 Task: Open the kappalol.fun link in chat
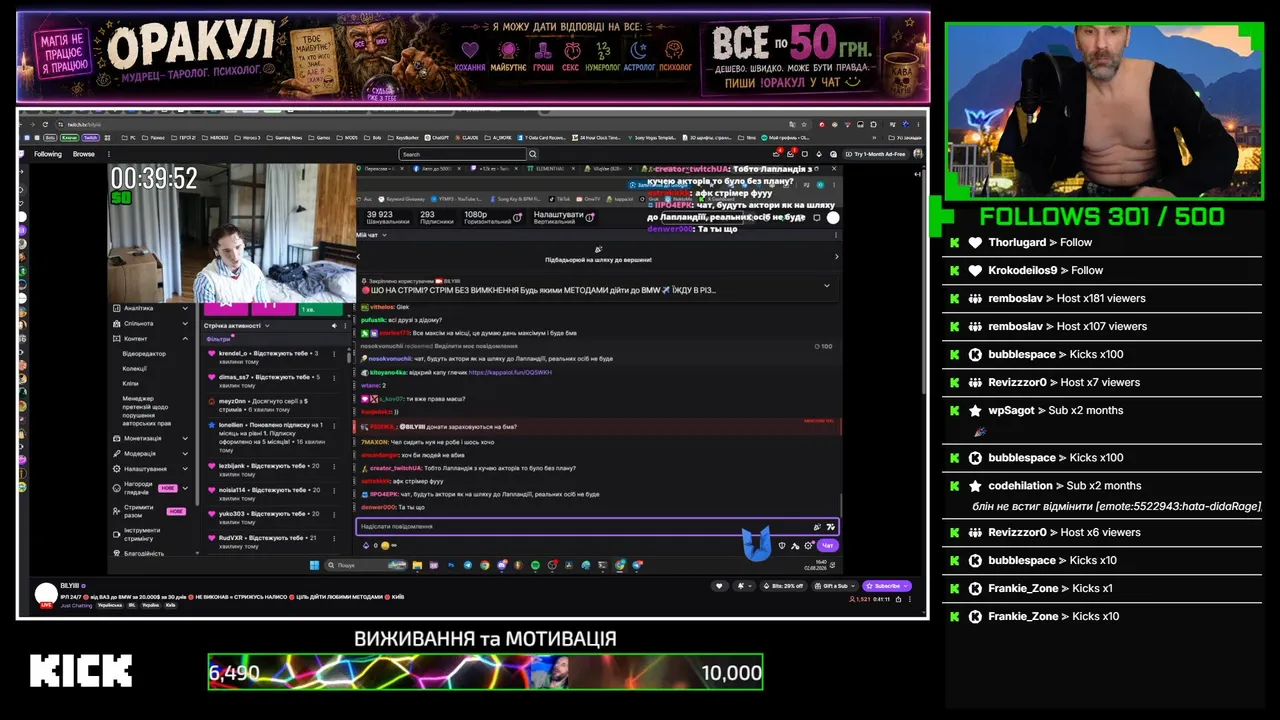click(510, 372)
